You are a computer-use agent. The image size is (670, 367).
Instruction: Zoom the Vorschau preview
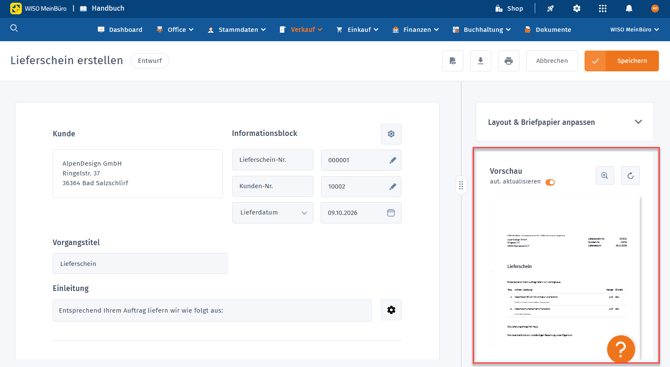[605, 176]
